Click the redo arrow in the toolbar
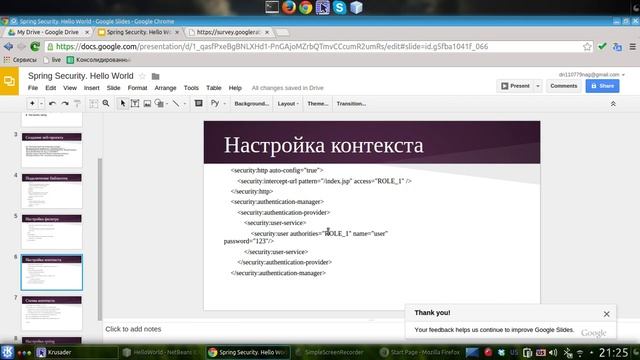The height and width of the screenshot is (360, 640). 64,104
